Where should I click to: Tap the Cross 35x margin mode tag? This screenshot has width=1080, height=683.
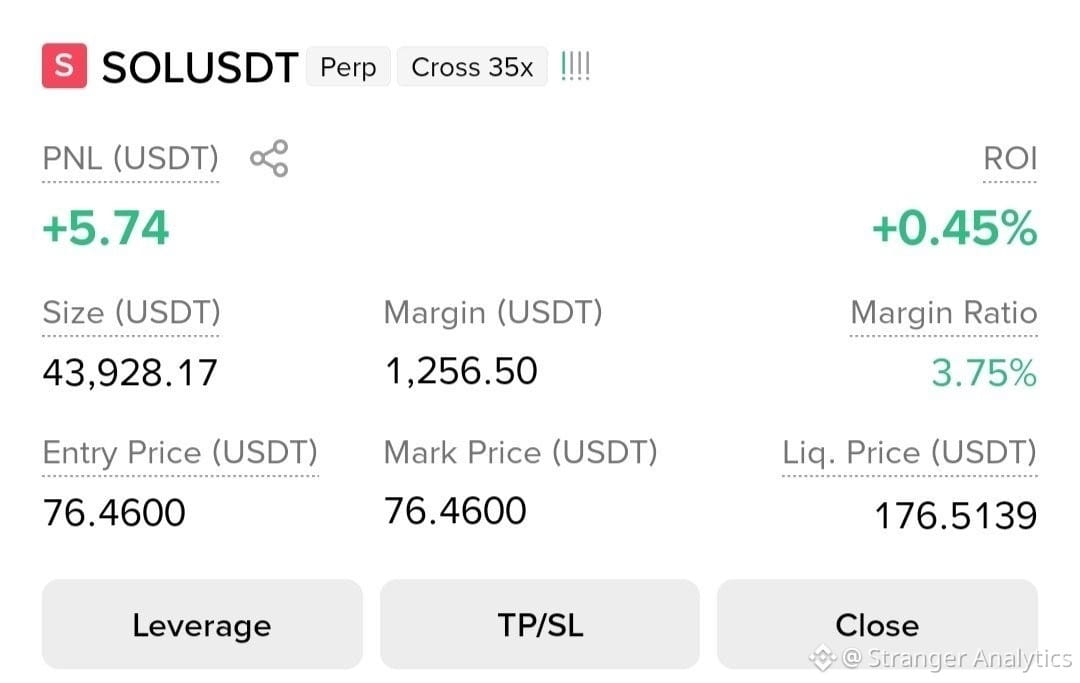pos(472,67)
